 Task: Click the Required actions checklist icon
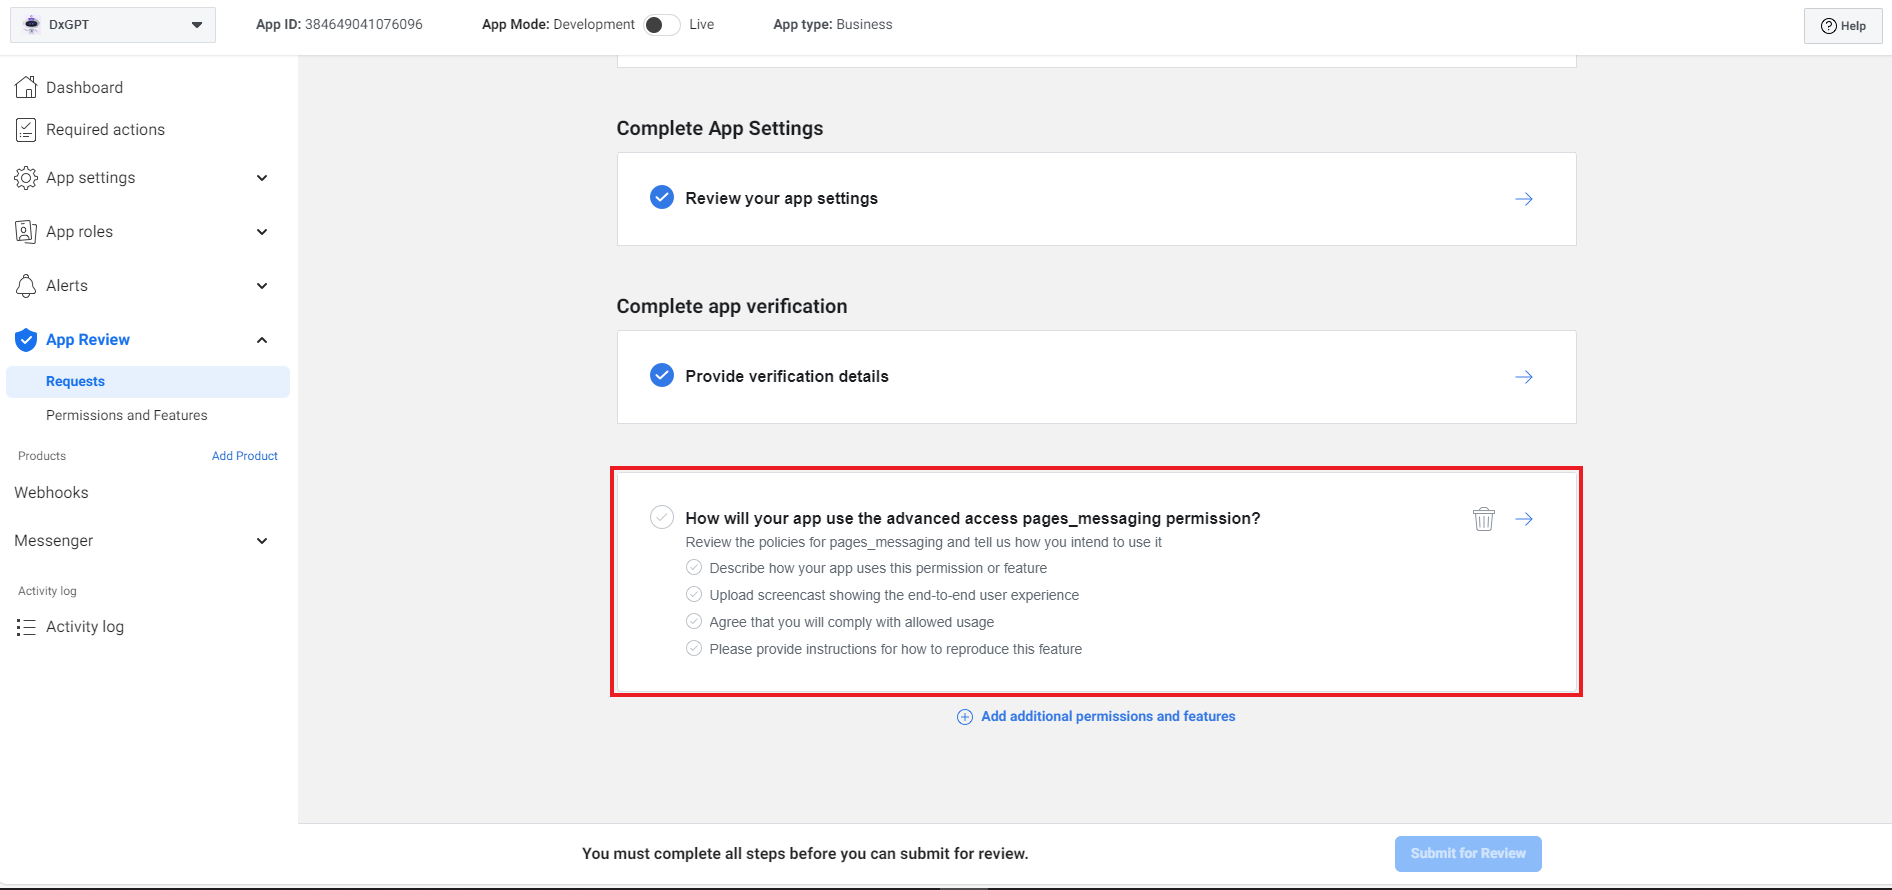click(26, 130)
